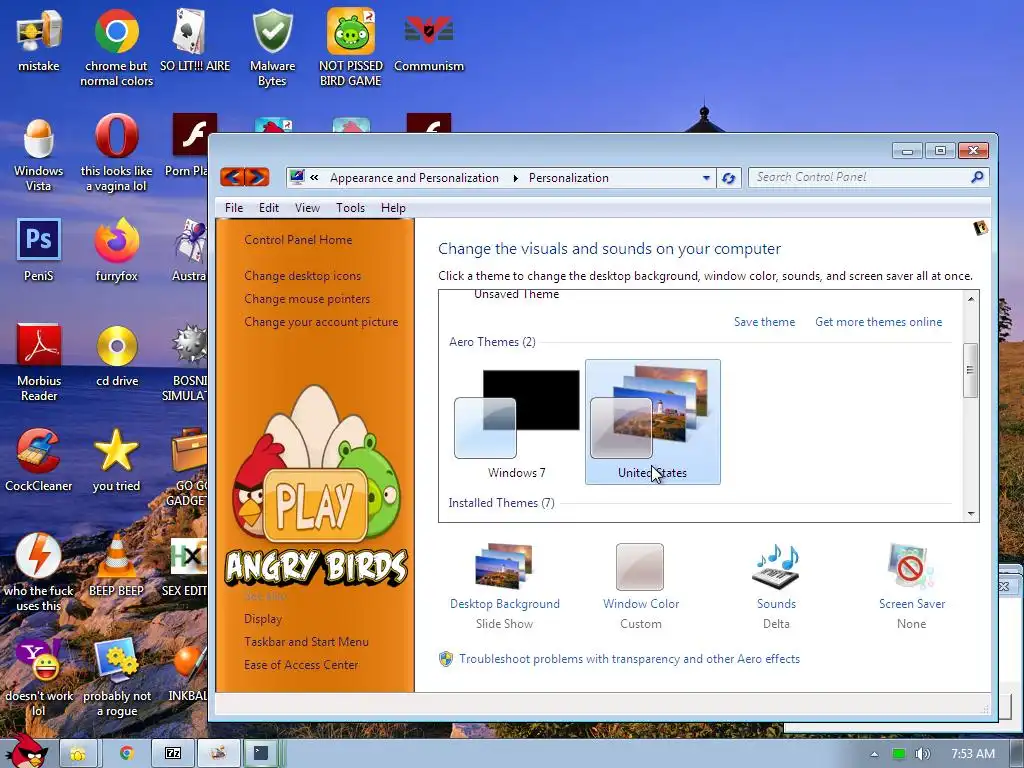Select the Windows 7 theme thumbnail

point(517,423)
